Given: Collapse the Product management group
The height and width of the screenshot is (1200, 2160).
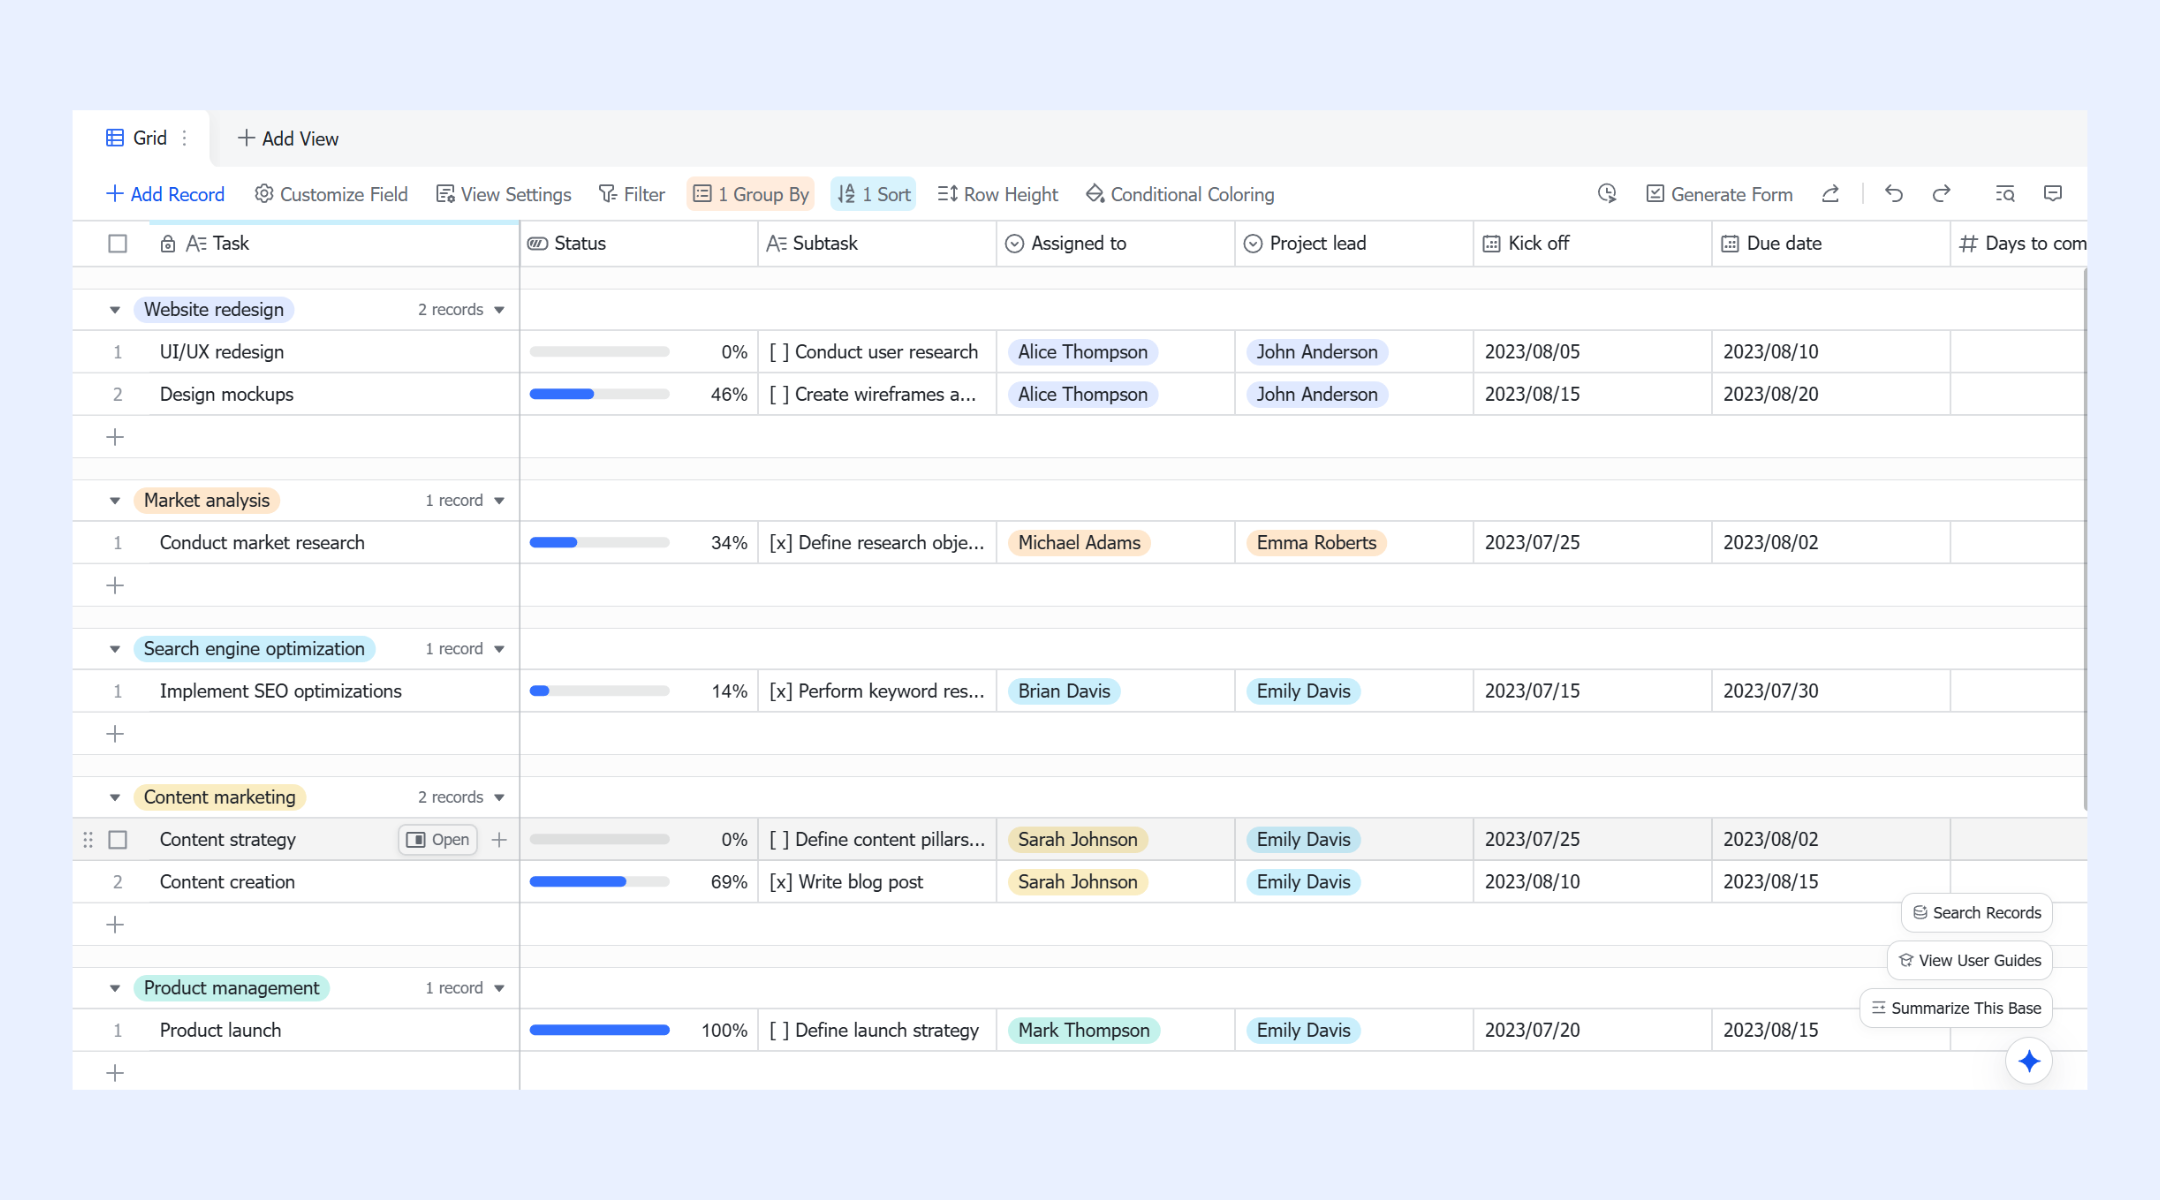Looking at the screenshot, I should [x=115, y=989].
